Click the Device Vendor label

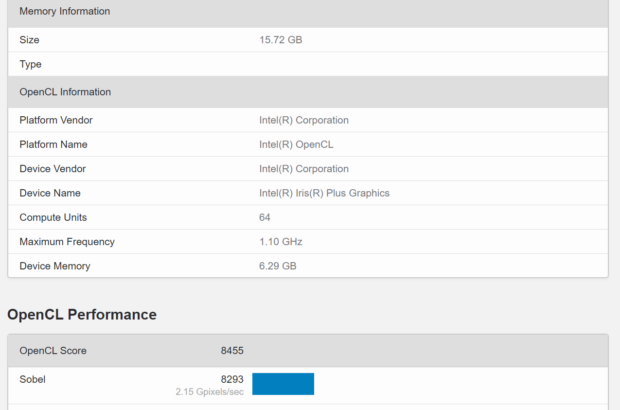pyautogui.click(x=55, y=169)
